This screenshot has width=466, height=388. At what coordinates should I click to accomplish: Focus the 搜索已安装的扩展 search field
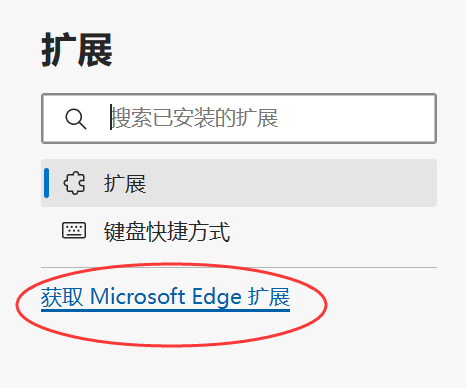239,119
